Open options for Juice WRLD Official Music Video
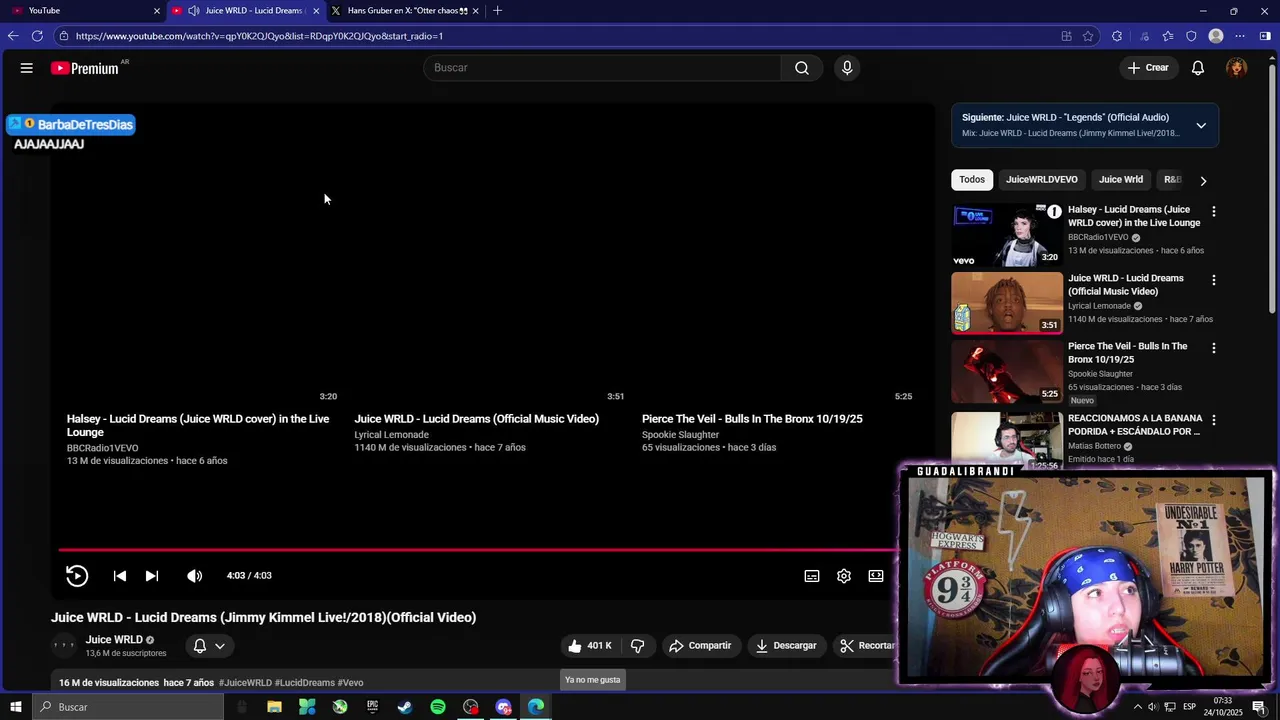The height and width of the screenshot is (720, 1280). click(x=1214, y=280)
